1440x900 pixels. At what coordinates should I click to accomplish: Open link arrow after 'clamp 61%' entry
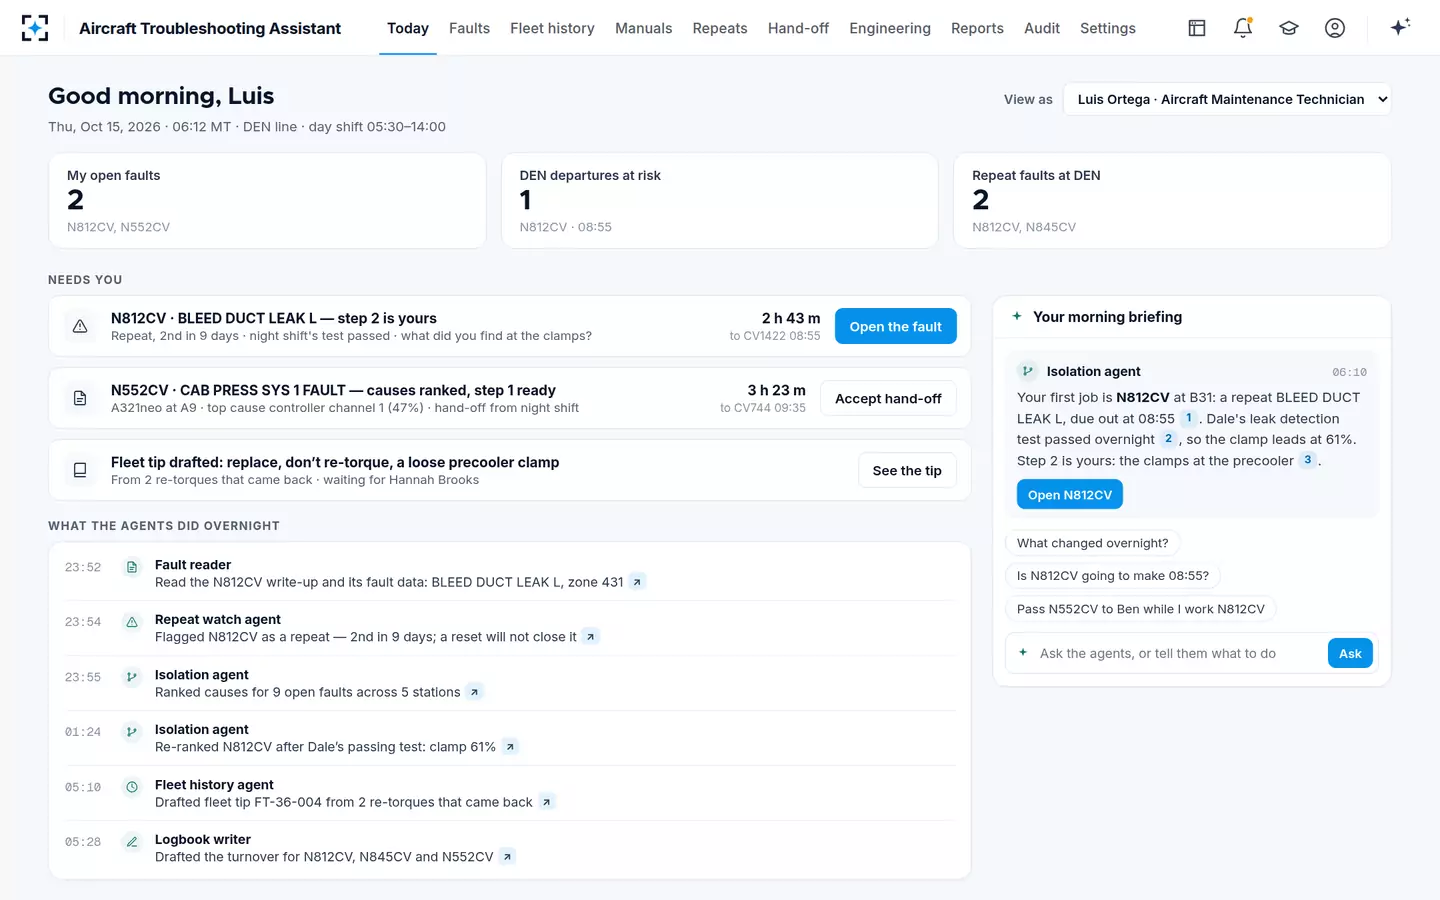[x=510, y=747]
